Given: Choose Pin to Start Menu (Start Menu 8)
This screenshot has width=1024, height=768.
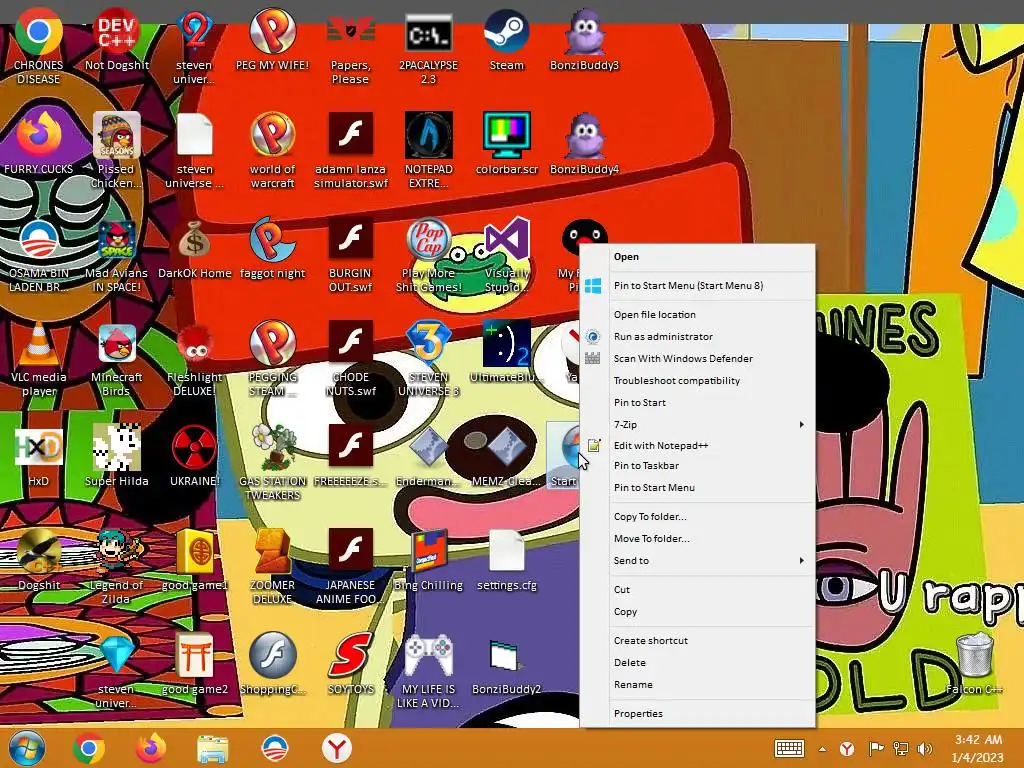Looking at the screenshot, I should (697, 285).
